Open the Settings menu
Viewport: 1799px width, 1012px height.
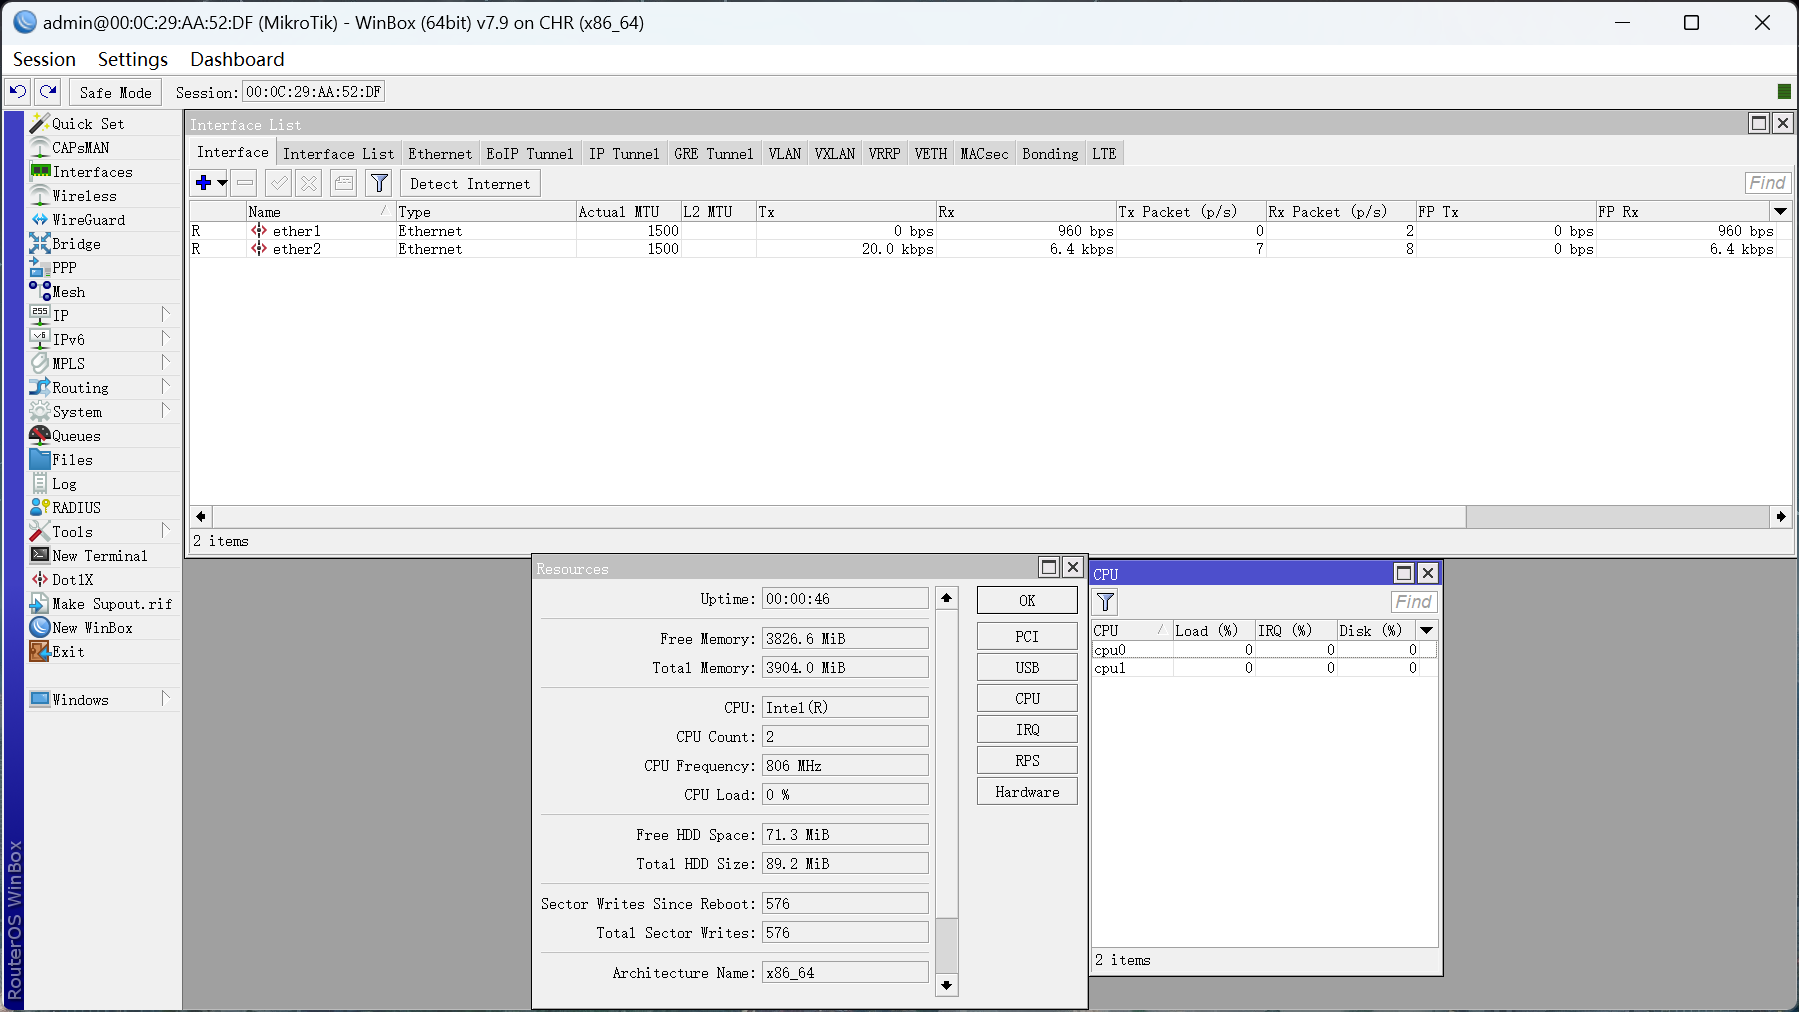132,60
